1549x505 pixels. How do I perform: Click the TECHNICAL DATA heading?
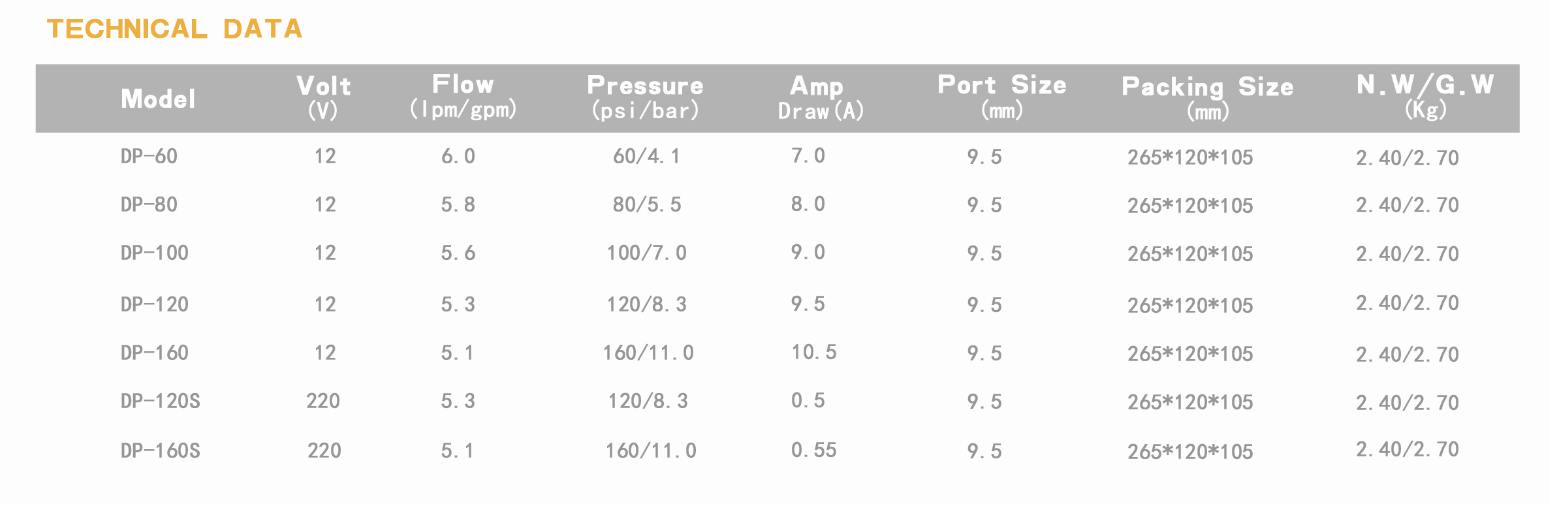[x=174, y=29]
